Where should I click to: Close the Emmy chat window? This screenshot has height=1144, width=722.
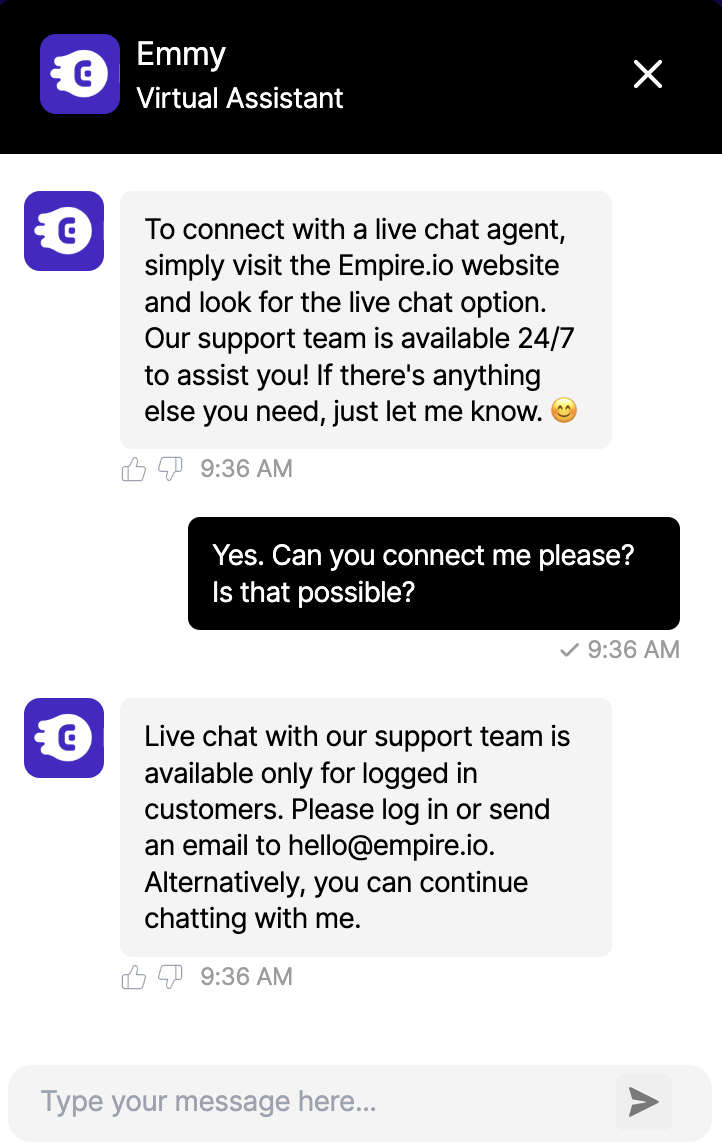coord(648,74)
